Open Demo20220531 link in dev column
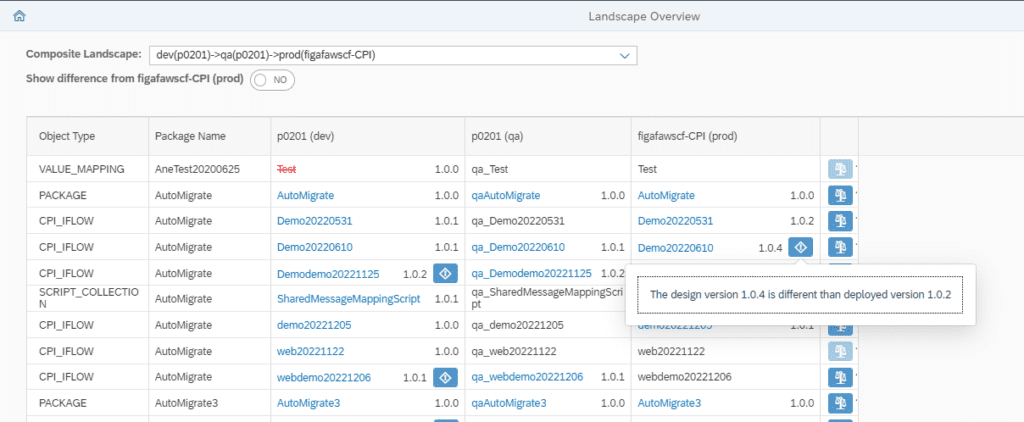 pyautogui.click(x=315, y=221)
